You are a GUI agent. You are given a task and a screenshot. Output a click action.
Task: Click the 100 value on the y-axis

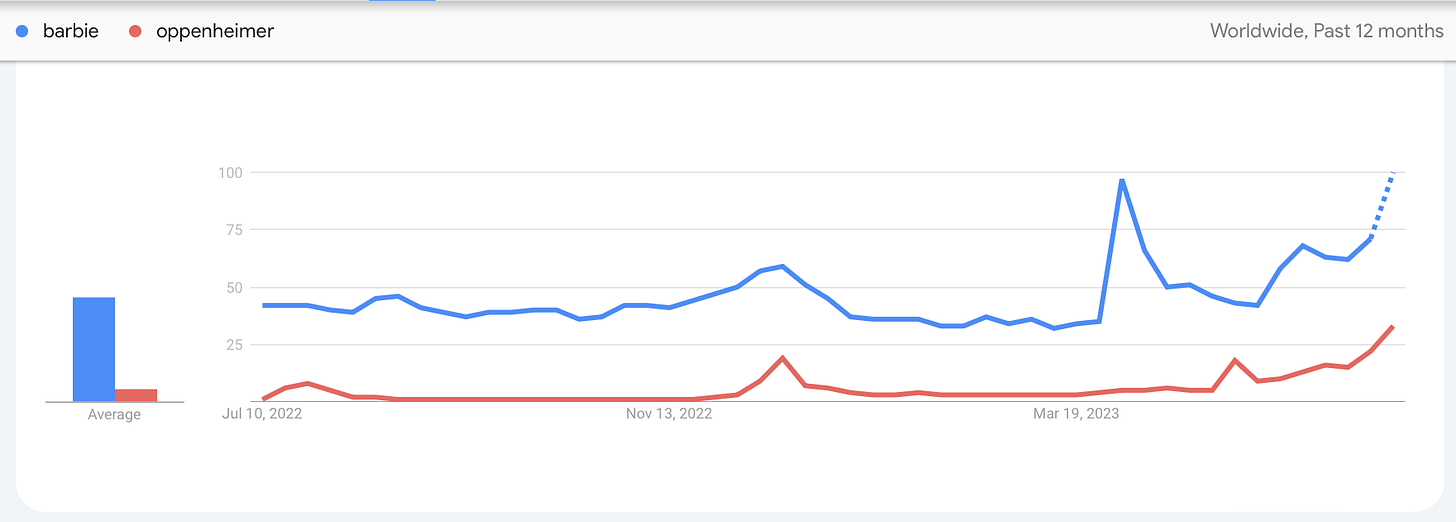[233, 173]
